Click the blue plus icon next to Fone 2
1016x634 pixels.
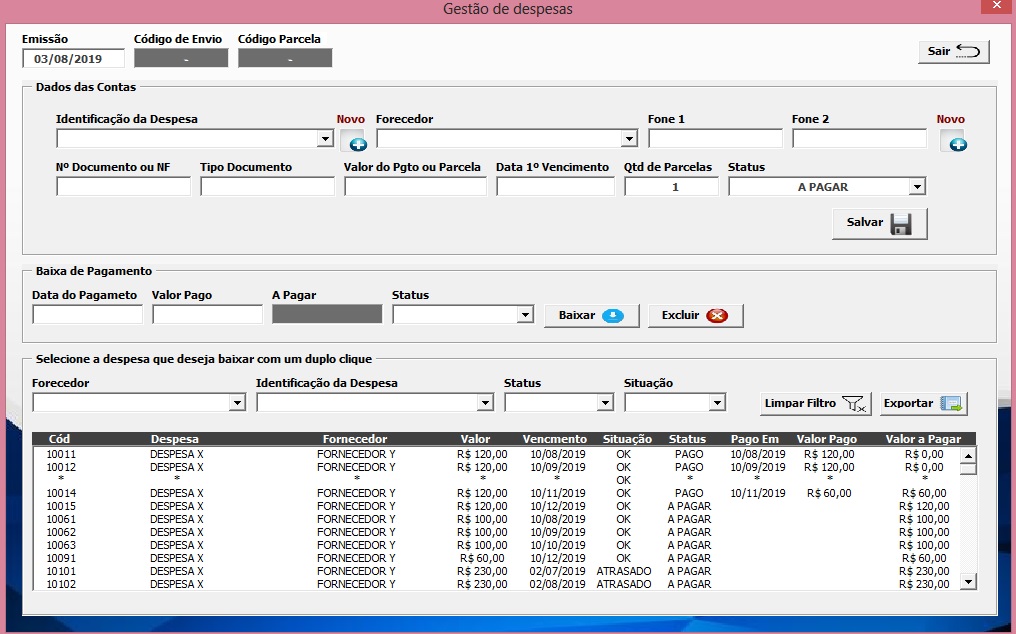954,141
